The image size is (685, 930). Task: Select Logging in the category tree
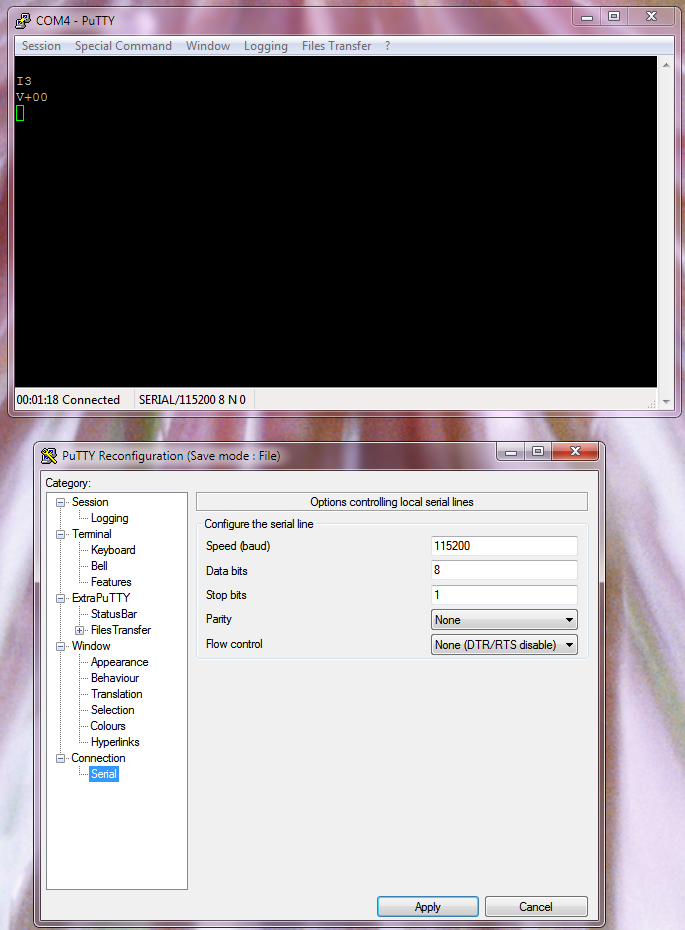pyautogui.click(x=110, y=518)
